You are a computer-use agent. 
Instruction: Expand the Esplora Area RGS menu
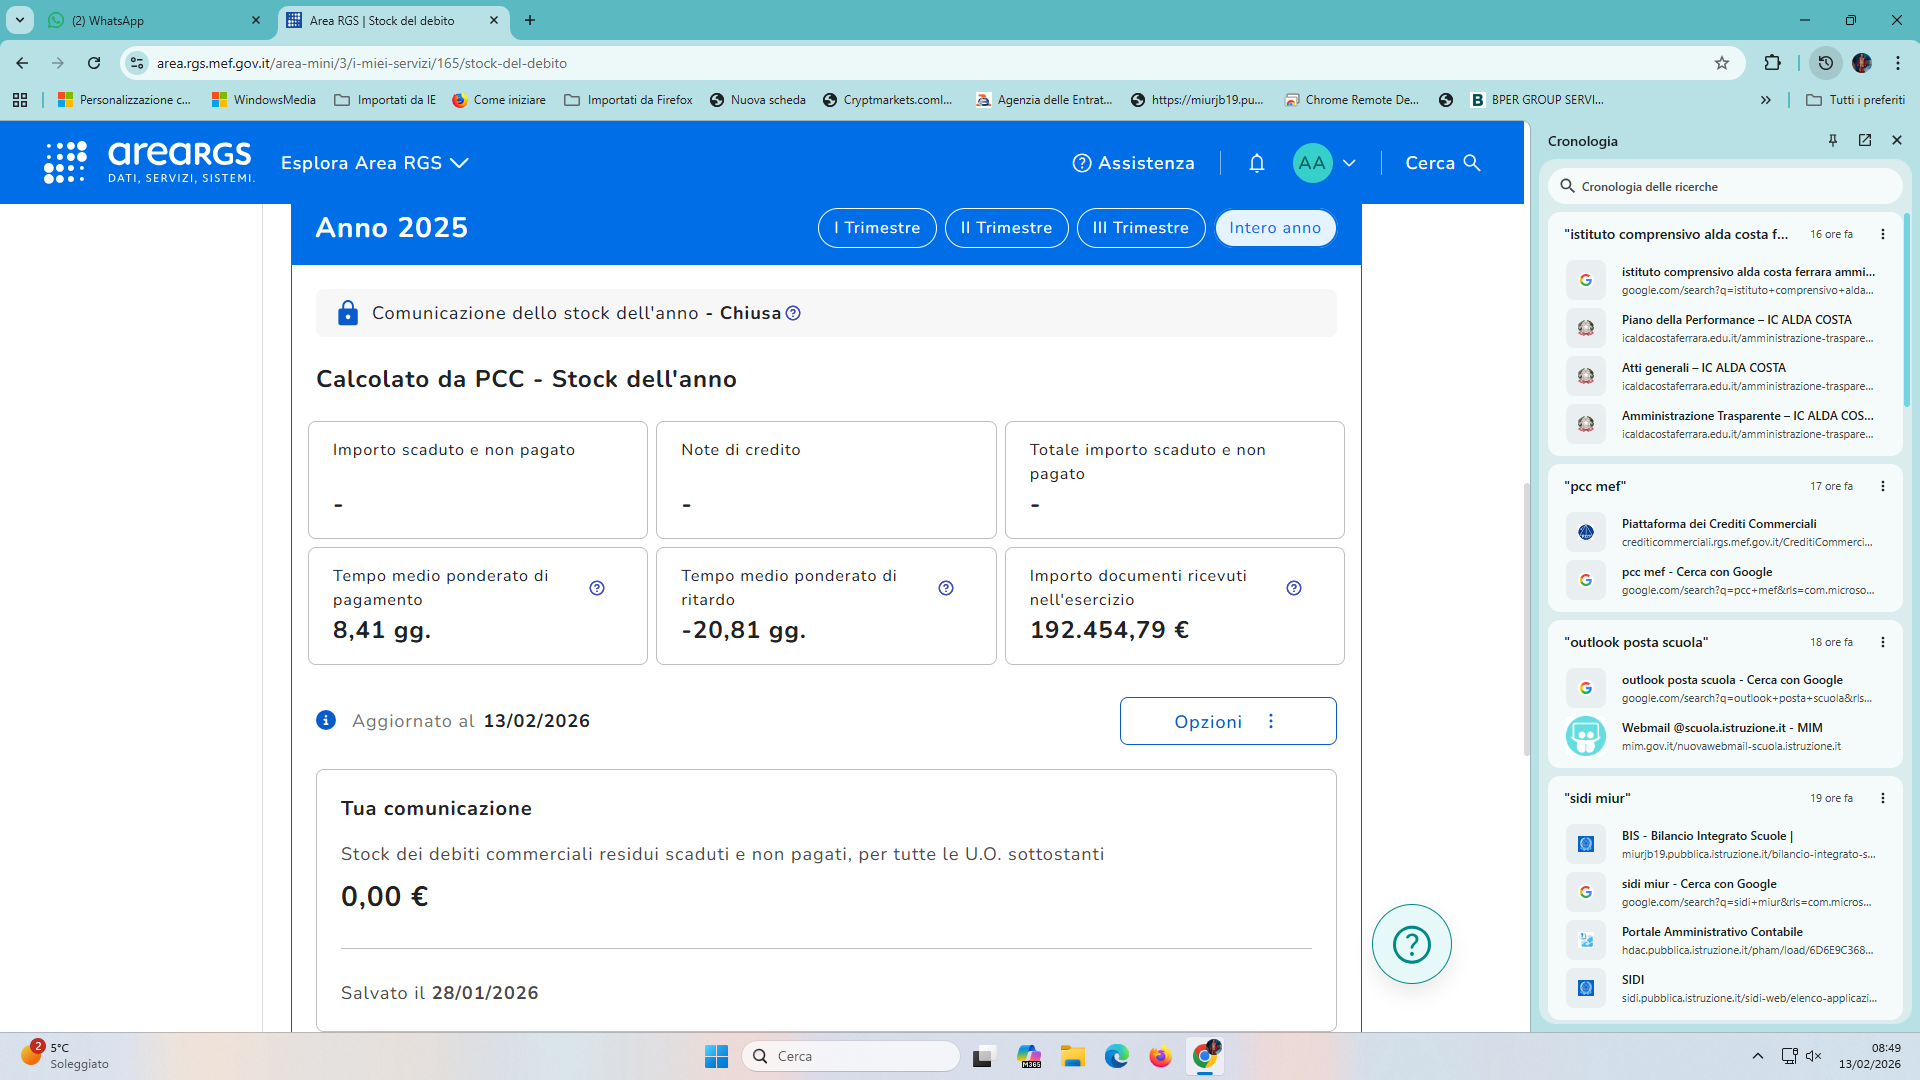(x=375, y=163)
